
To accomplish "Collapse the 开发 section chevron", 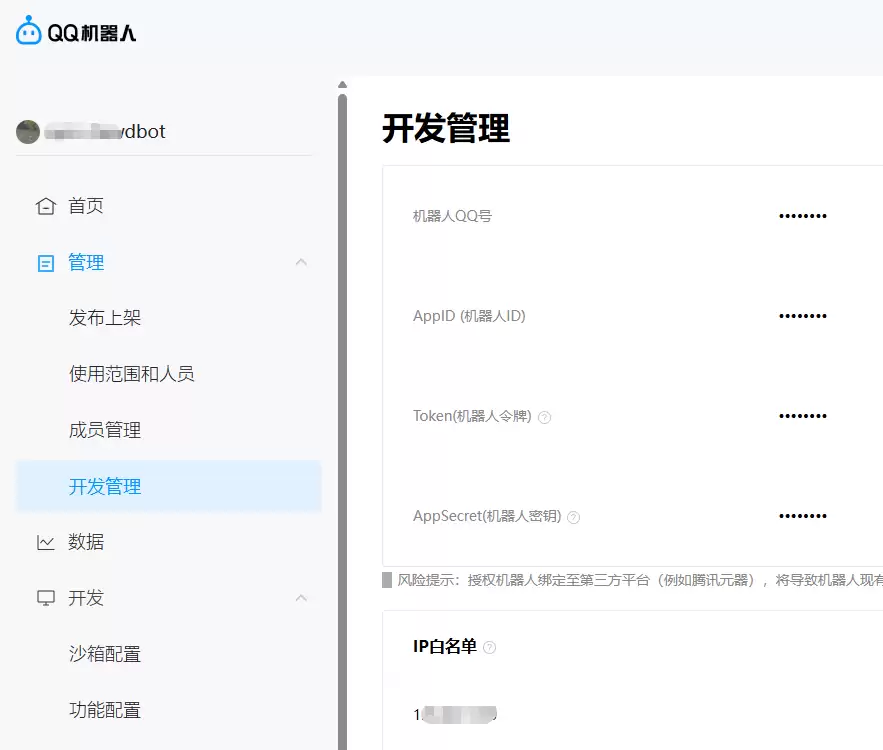I will click(x=301, y=598).
